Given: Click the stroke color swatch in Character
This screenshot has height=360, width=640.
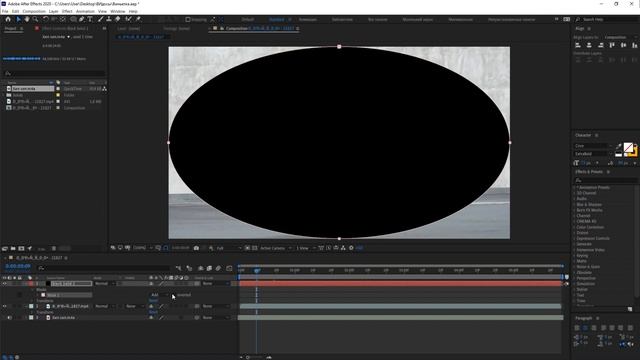Looking at the screenshot, I should (x=635, y=153).
